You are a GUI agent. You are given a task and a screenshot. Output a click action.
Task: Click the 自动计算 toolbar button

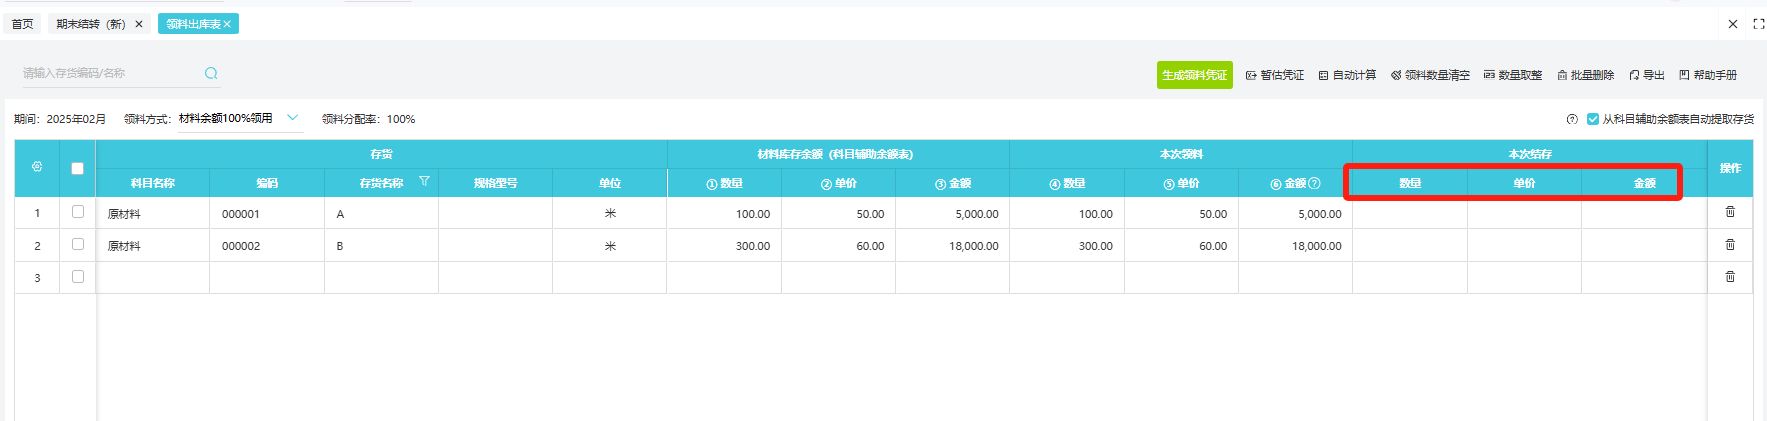(x=1347, y=75)
